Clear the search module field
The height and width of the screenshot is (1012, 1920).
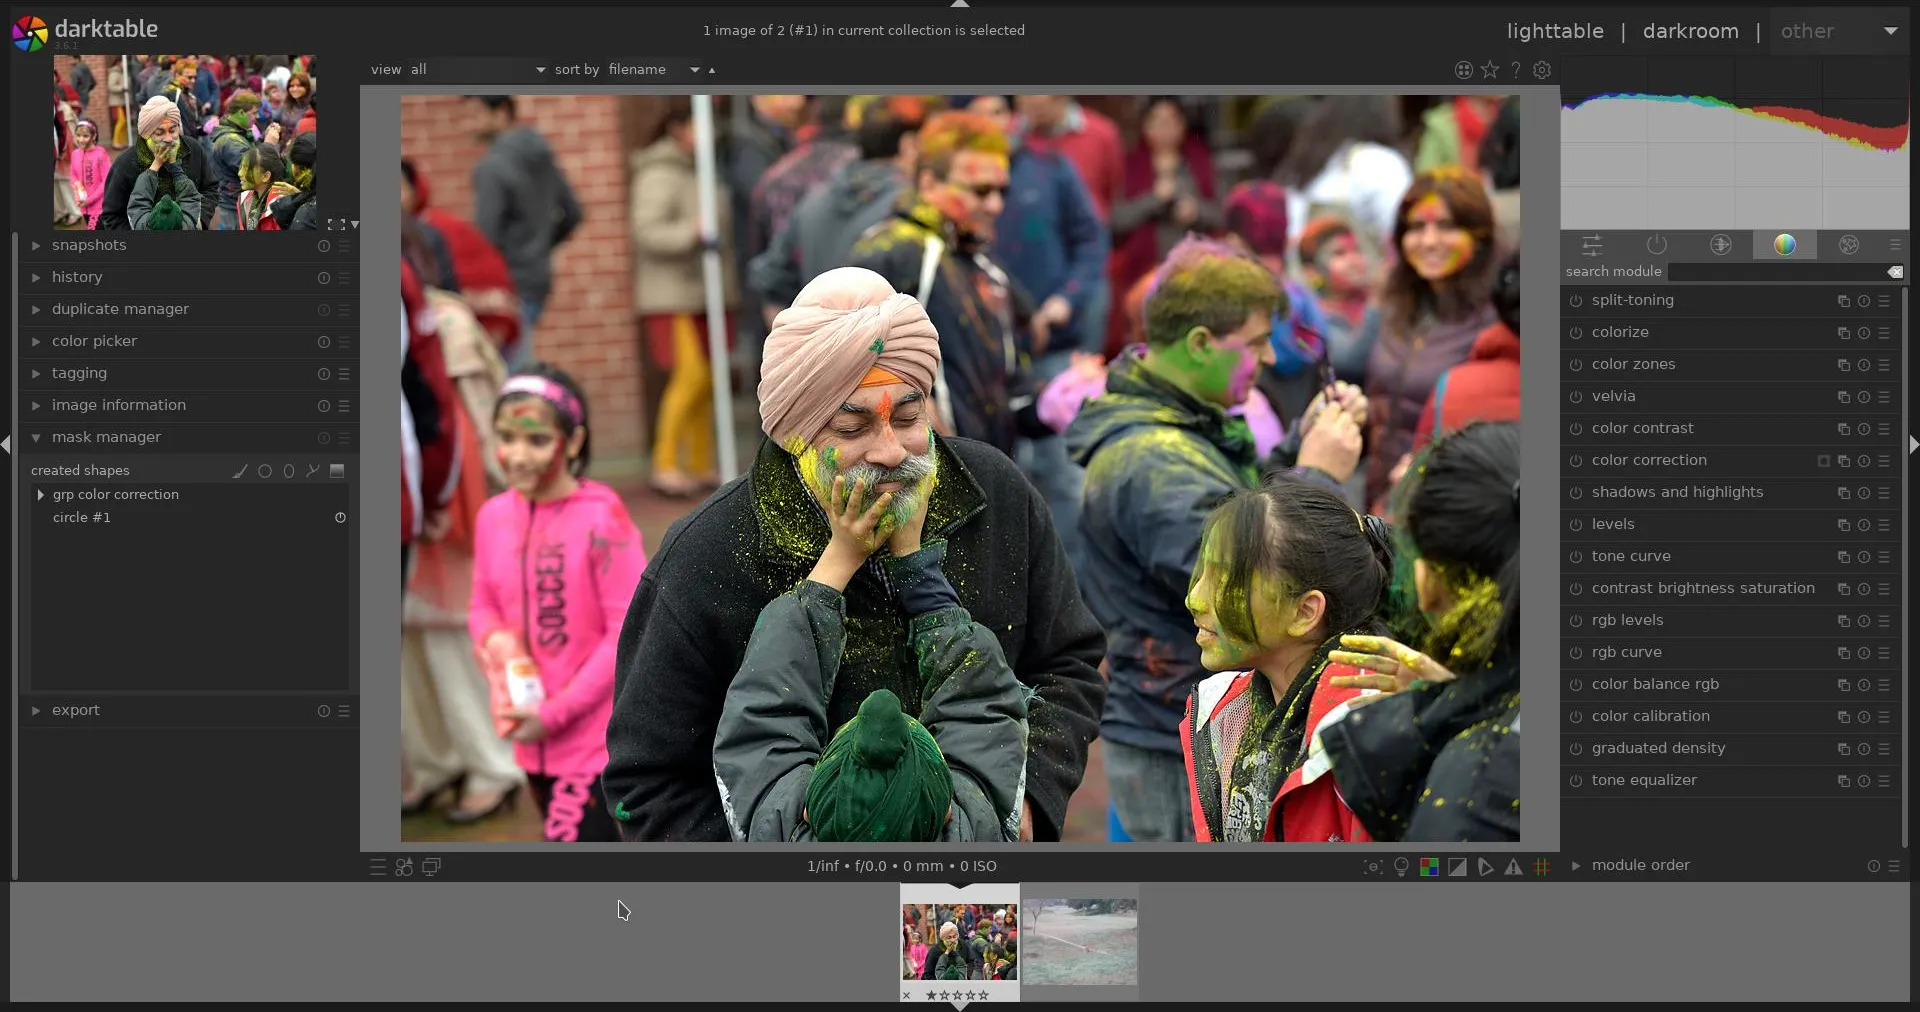click(x=1895, y=272)
